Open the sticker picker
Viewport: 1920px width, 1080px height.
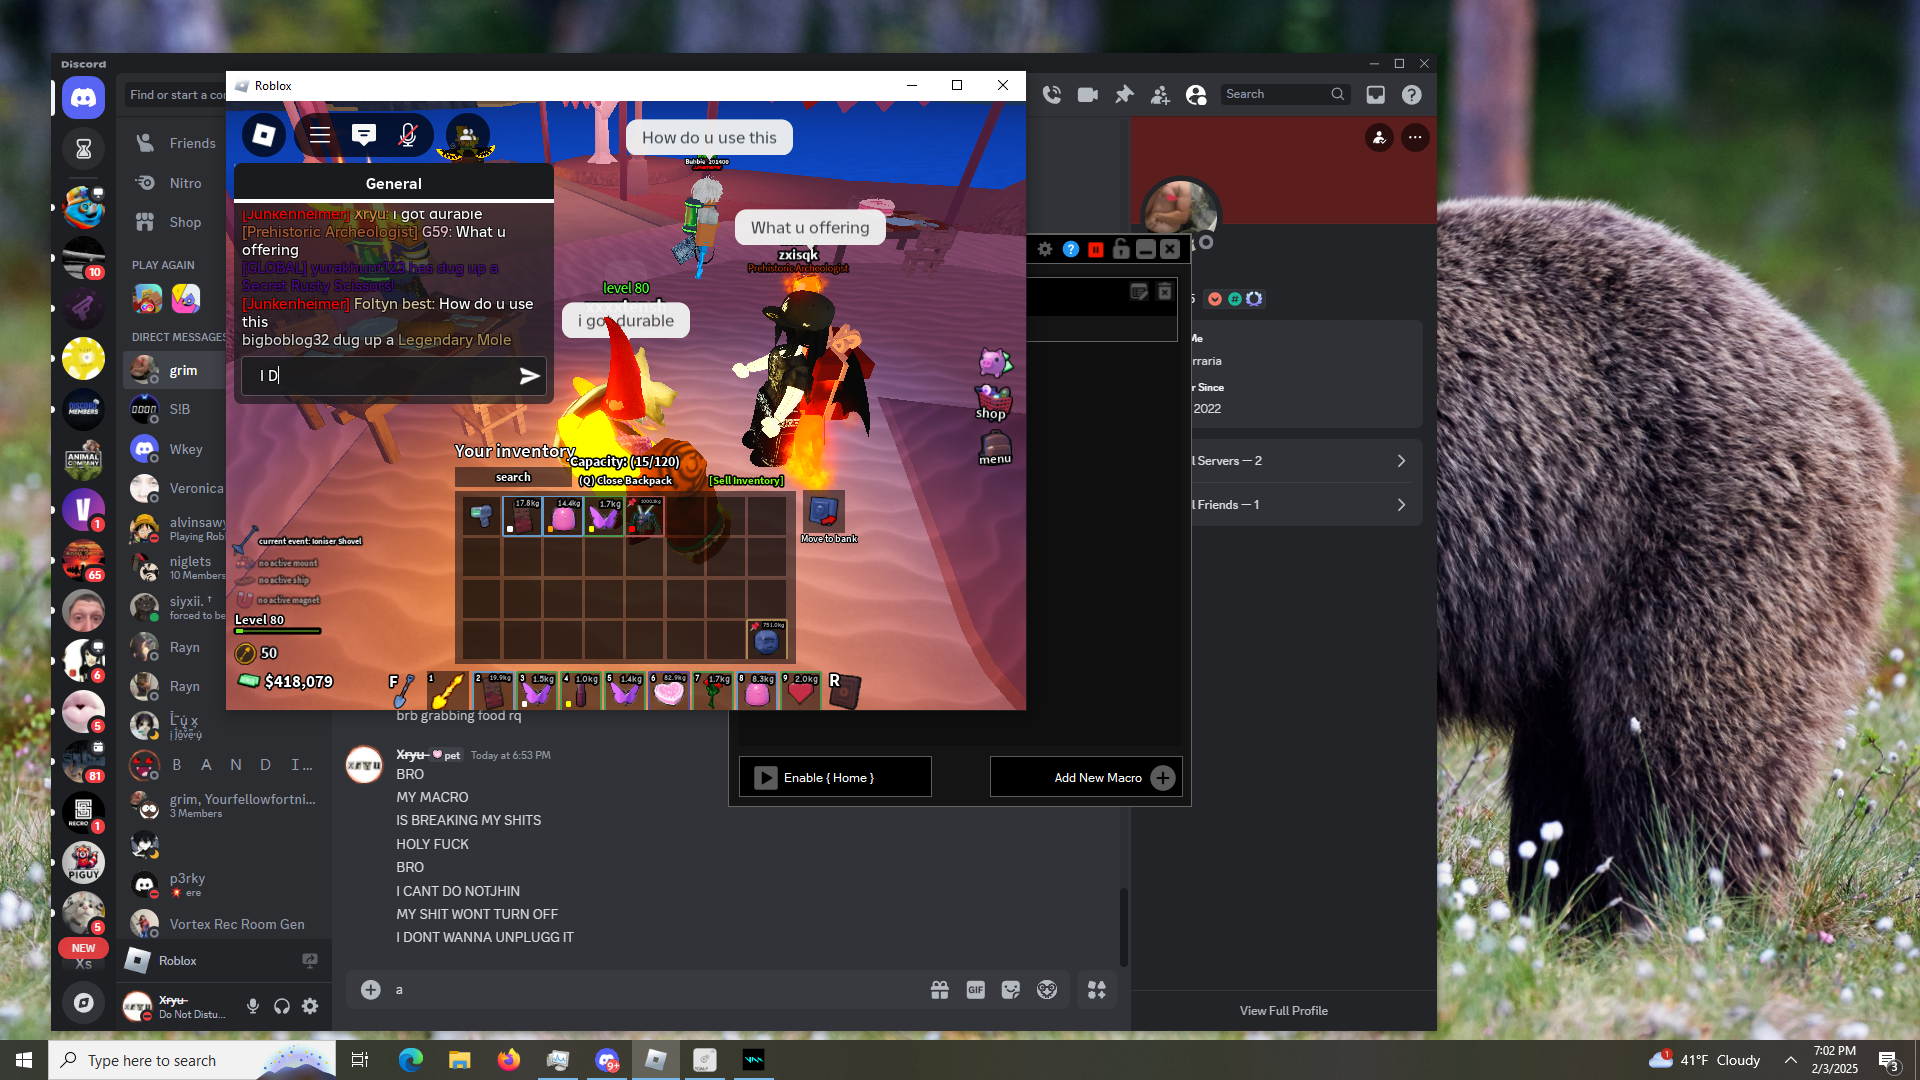click(1011, 990)
